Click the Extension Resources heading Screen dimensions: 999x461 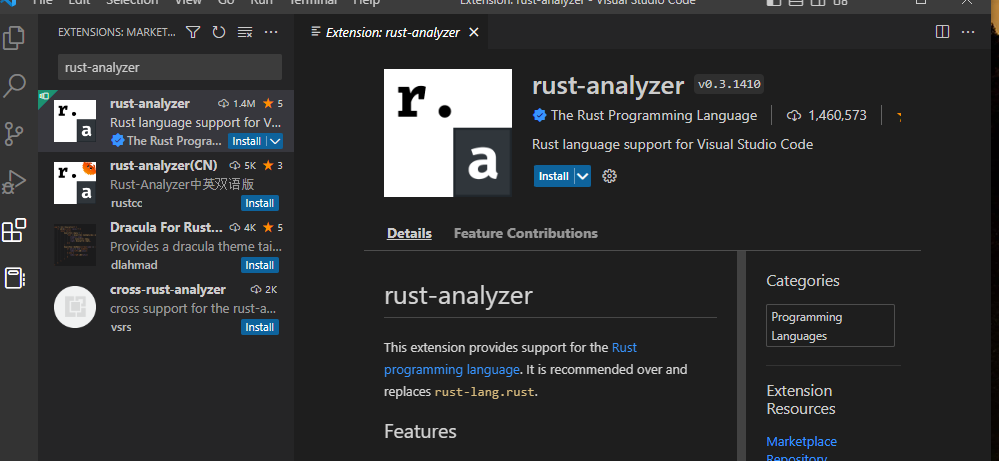tap(801, 399)
